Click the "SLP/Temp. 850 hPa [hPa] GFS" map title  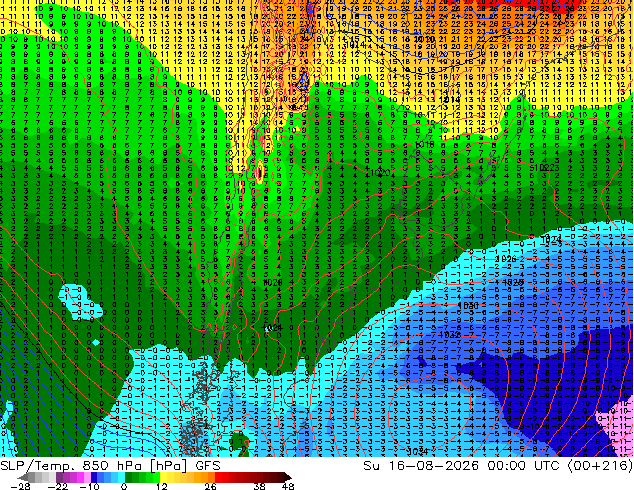pos(110,466)
